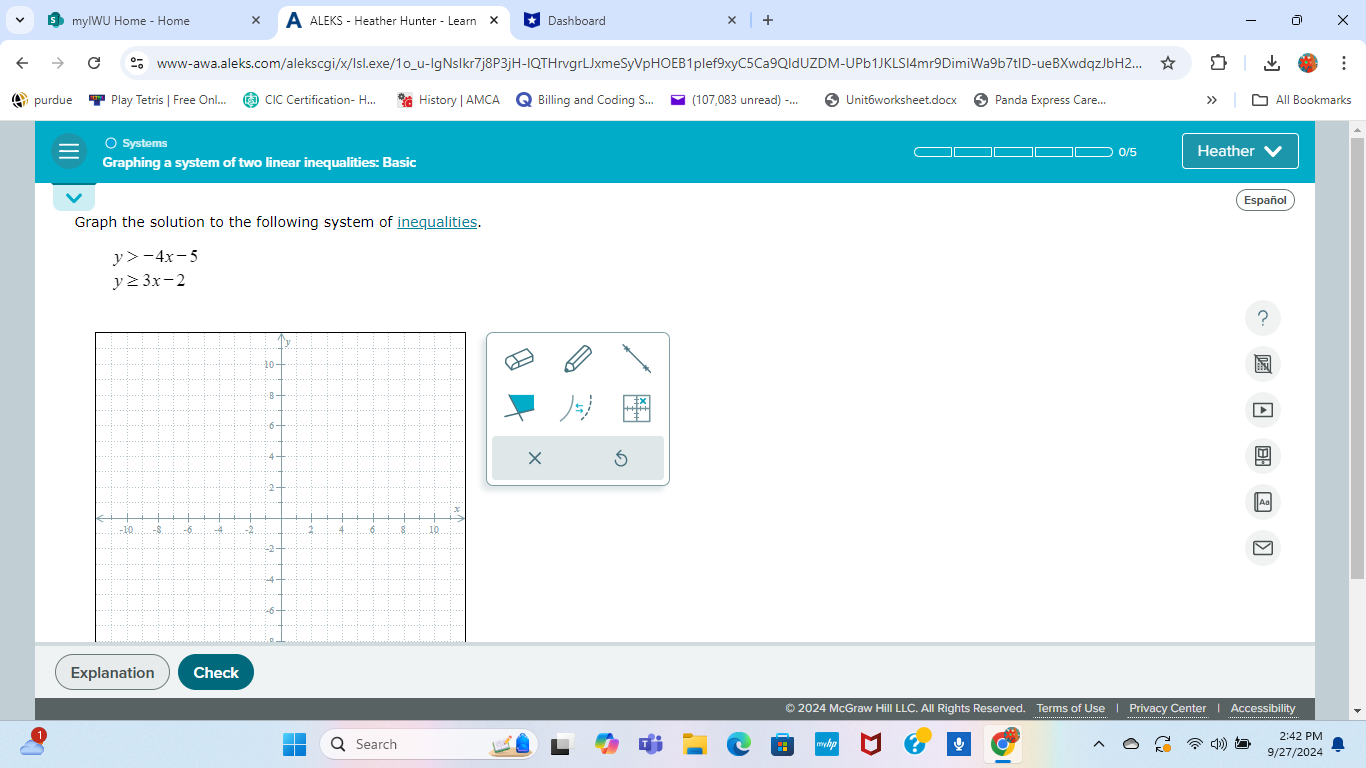1366x768 pixels.
Task: Open File Explorer from the taskbar
Action: 694,744
